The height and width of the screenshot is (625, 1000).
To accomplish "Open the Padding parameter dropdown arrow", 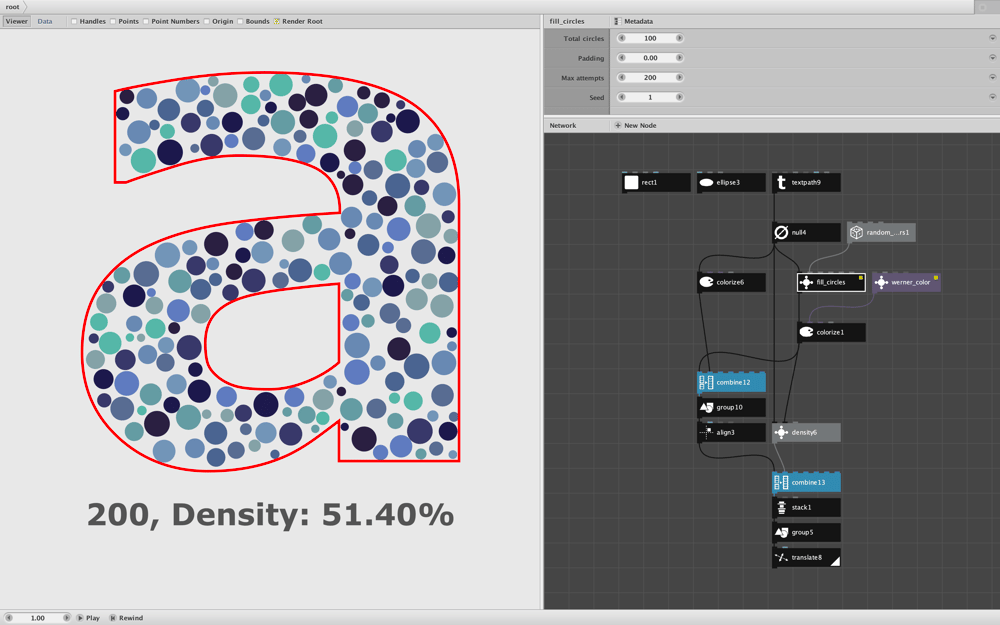I will (x=992, y=58).
